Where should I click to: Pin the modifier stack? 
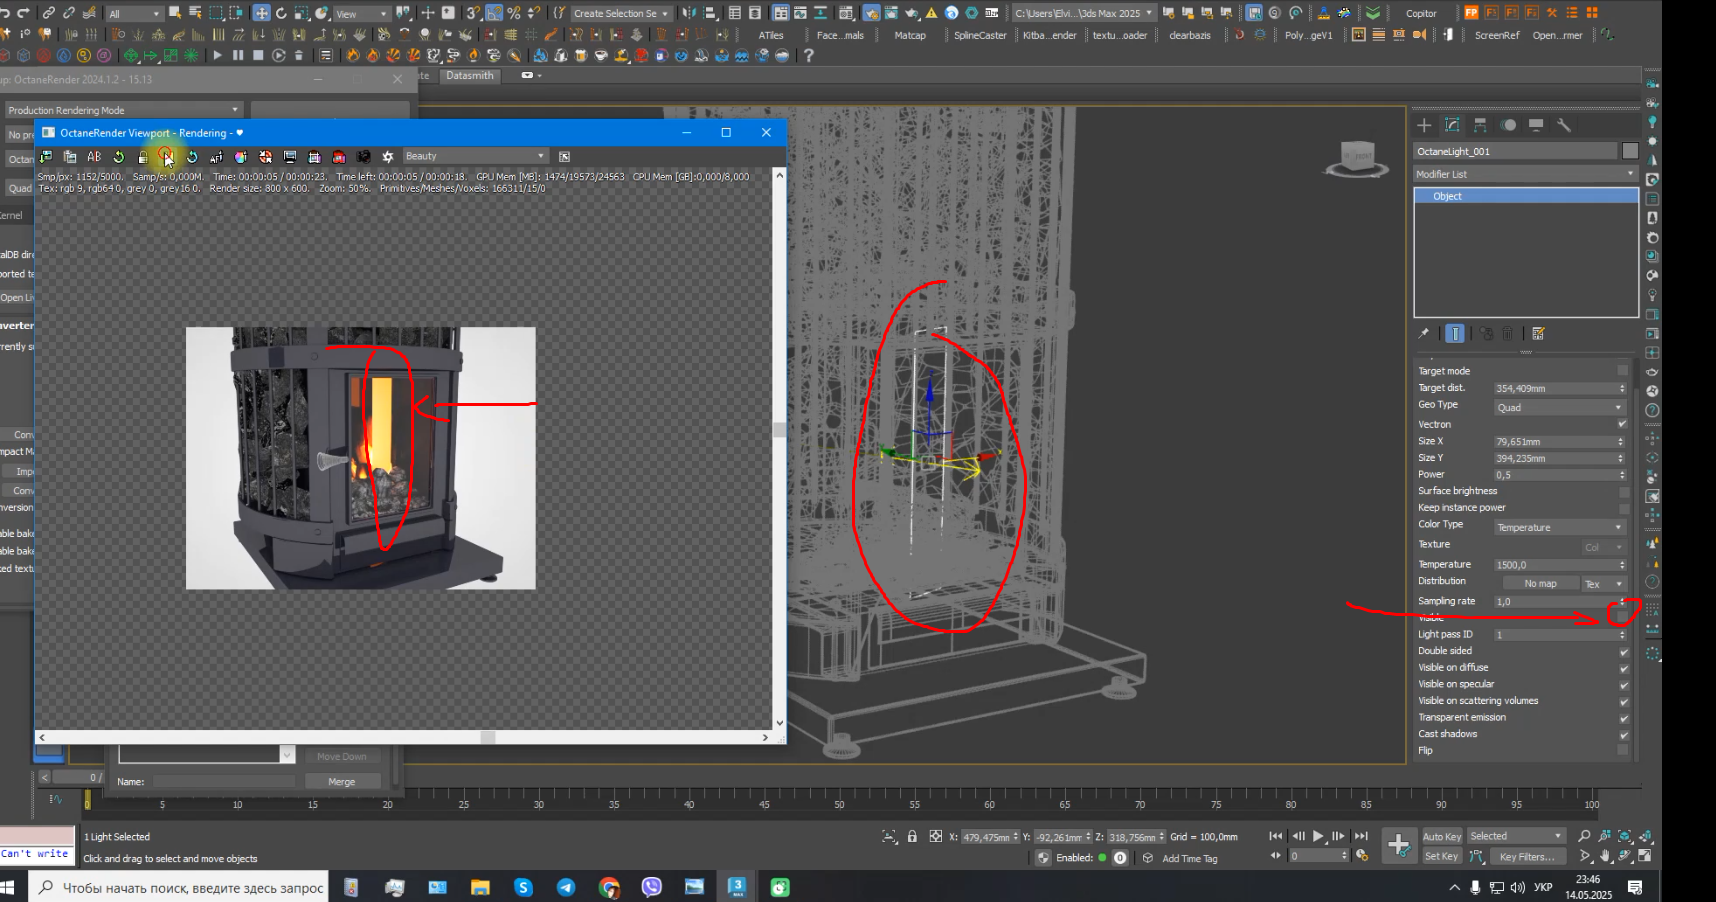click(1424, 334)
